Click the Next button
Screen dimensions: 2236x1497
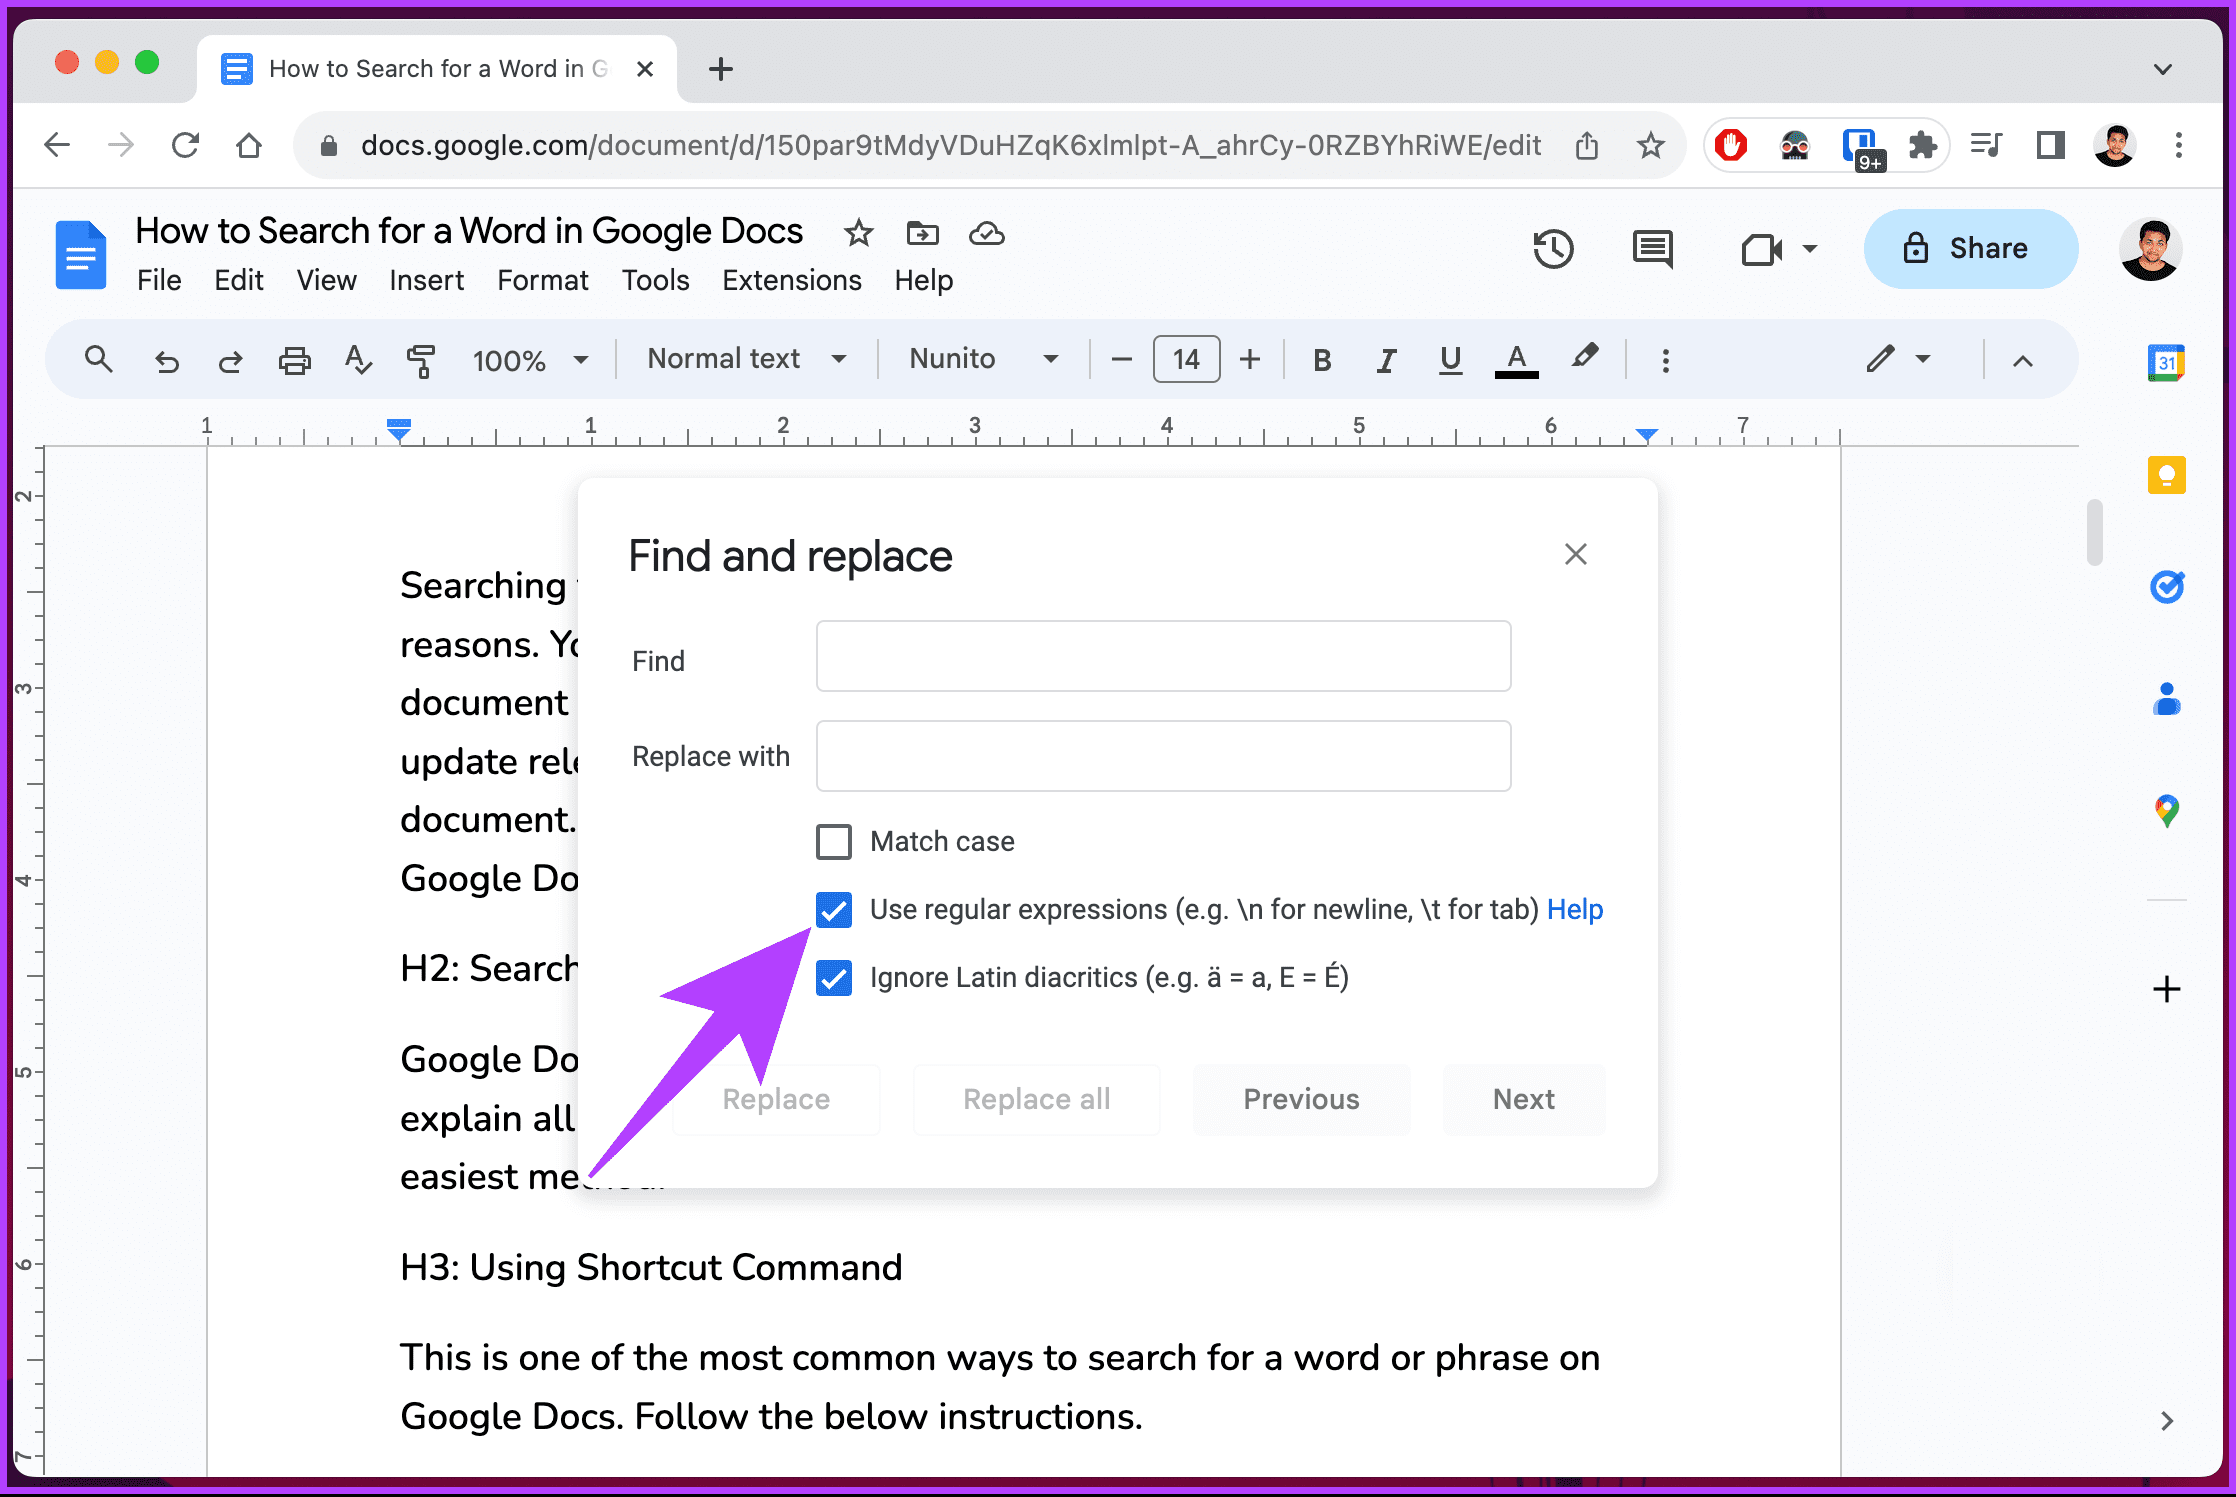(1522, 1099)
